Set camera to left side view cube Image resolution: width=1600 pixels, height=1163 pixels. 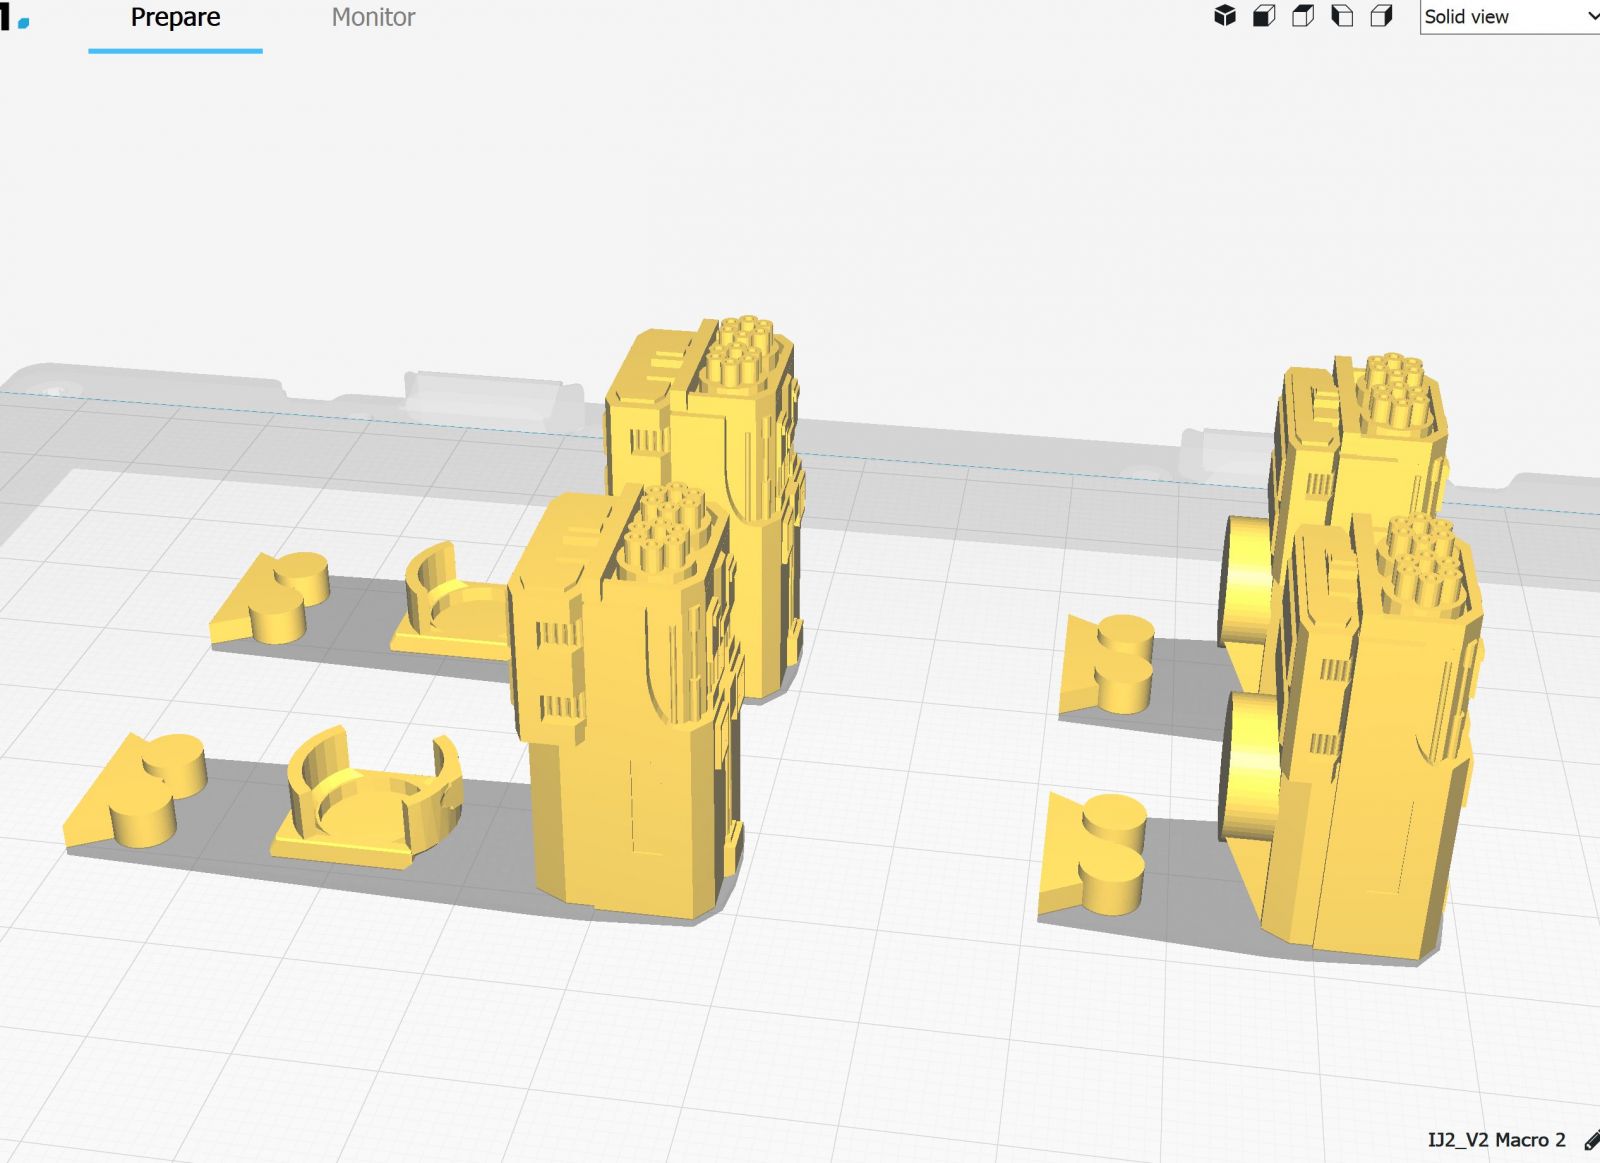click(1342, 16)
